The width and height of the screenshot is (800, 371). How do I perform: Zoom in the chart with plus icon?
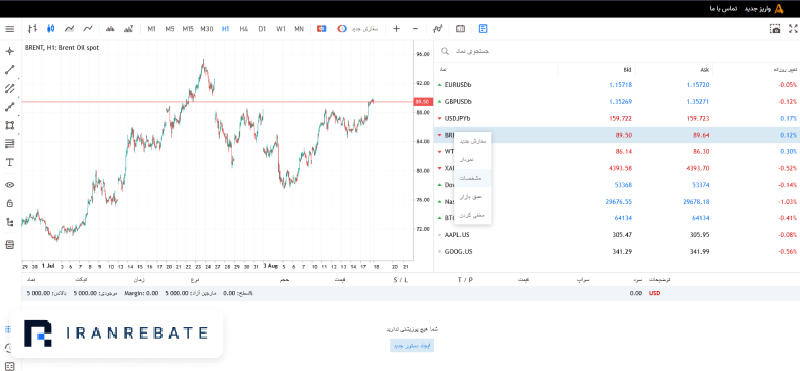point(396,29)
